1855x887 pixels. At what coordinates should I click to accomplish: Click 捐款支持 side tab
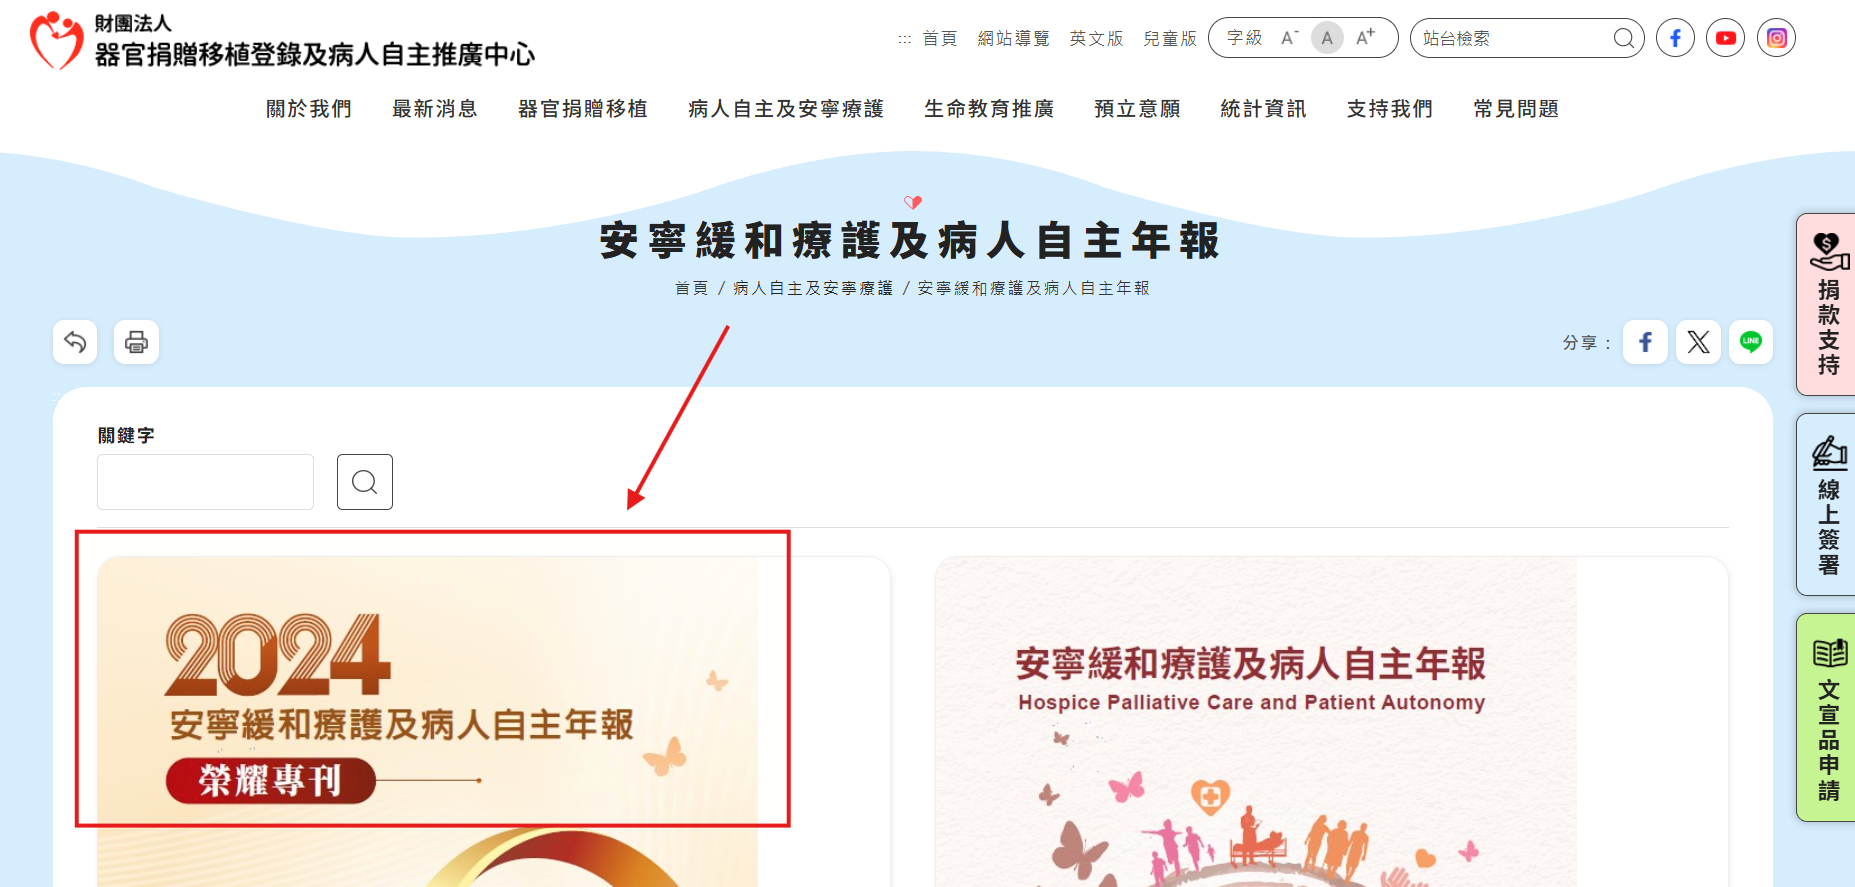point(1827,304)
